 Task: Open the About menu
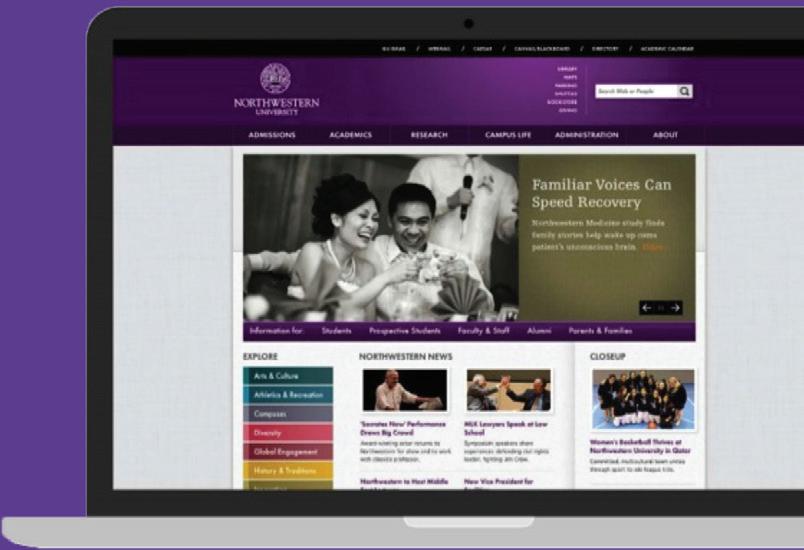coord(666,135)
